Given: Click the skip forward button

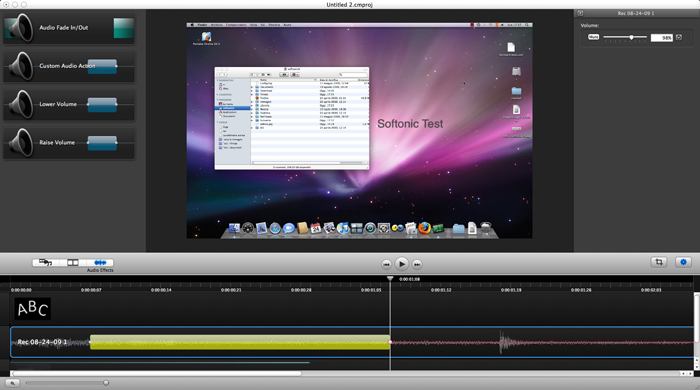Looking at the screenshot, I should tap(417, 264).
